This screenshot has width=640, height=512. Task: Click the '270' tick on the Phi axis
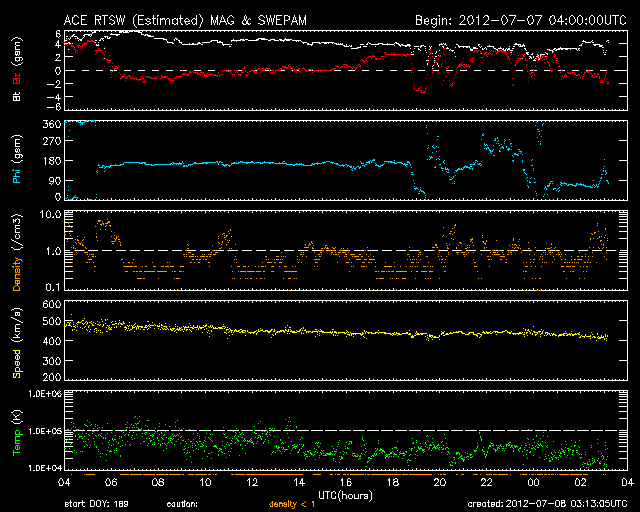(x=52, y=141)
